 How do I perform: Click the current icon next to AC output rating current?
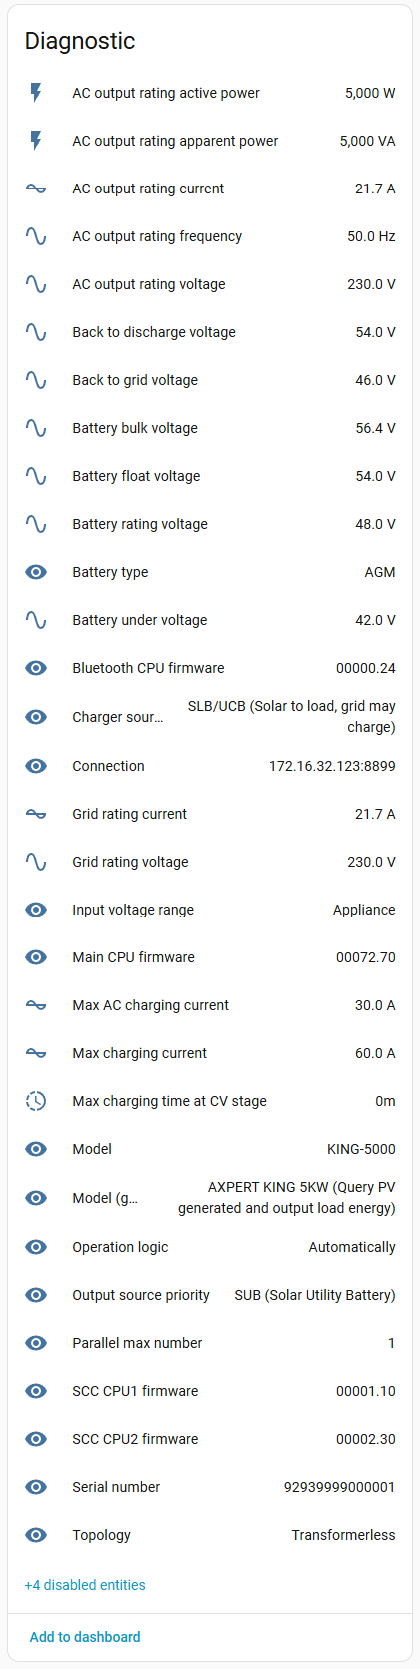36,189
